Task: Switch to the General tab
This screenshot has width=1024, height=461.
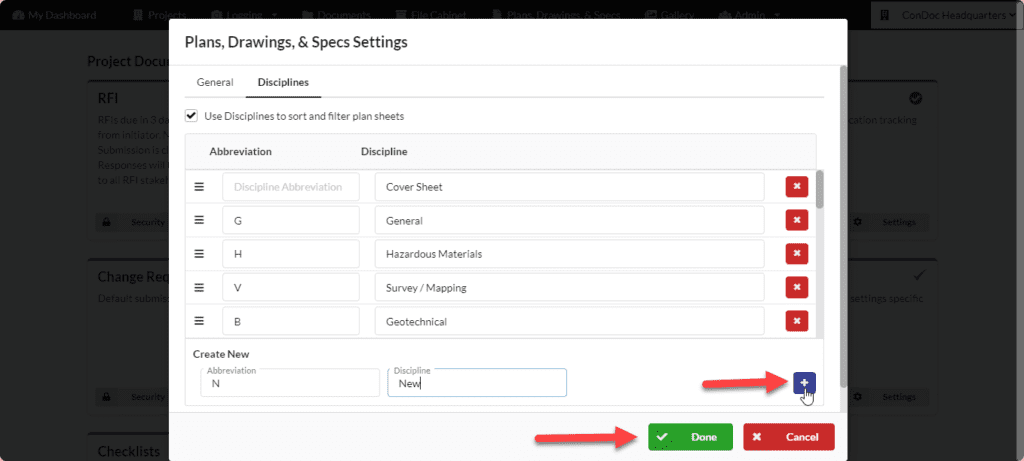Action: pos(215,82)
